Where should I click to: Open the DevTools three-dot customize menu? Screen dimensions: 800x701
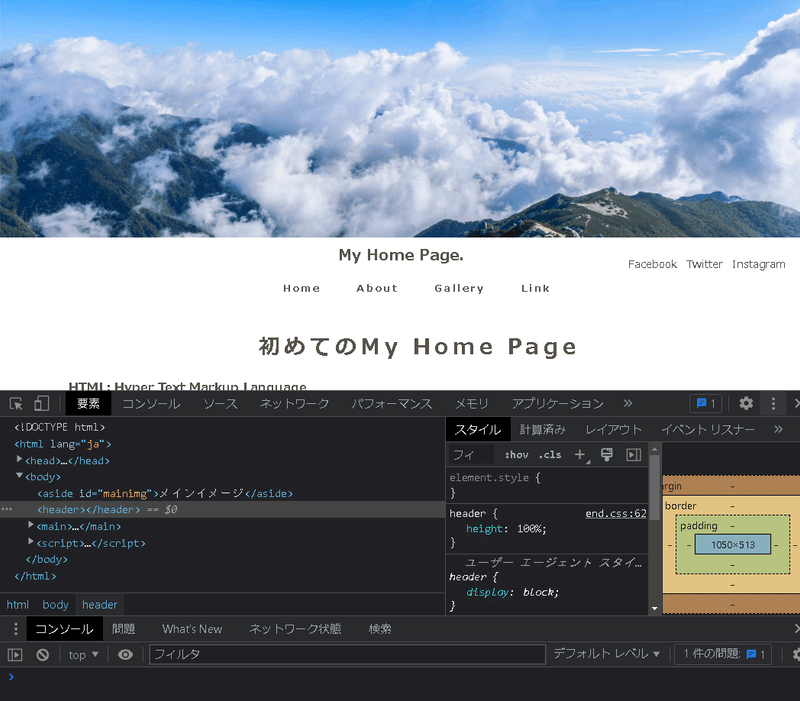tap(773, 404)
